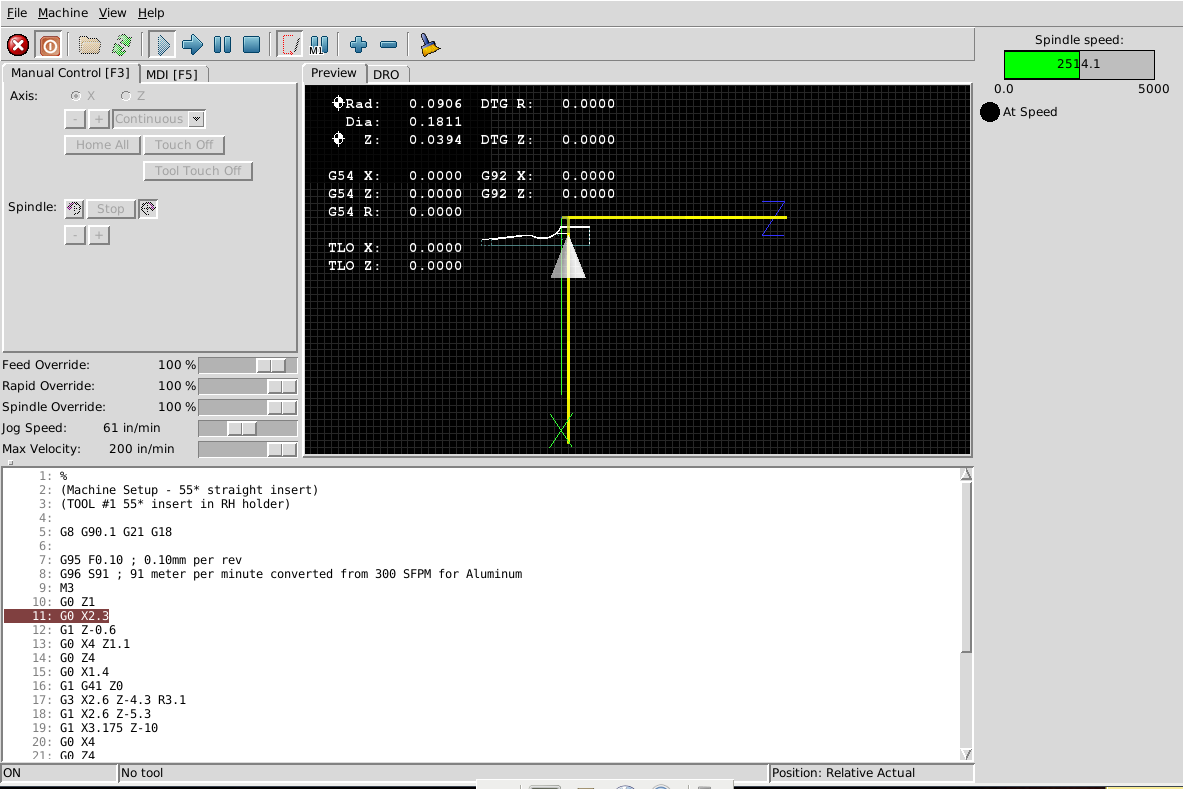
Task: Decrease spindle speed with minus button
Action: [x=75, y=235]
